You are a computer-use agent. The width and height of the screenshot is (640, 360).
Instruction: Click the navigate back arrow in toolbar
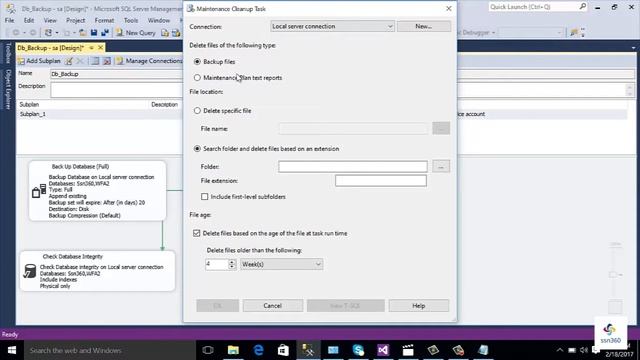point(16,33)
